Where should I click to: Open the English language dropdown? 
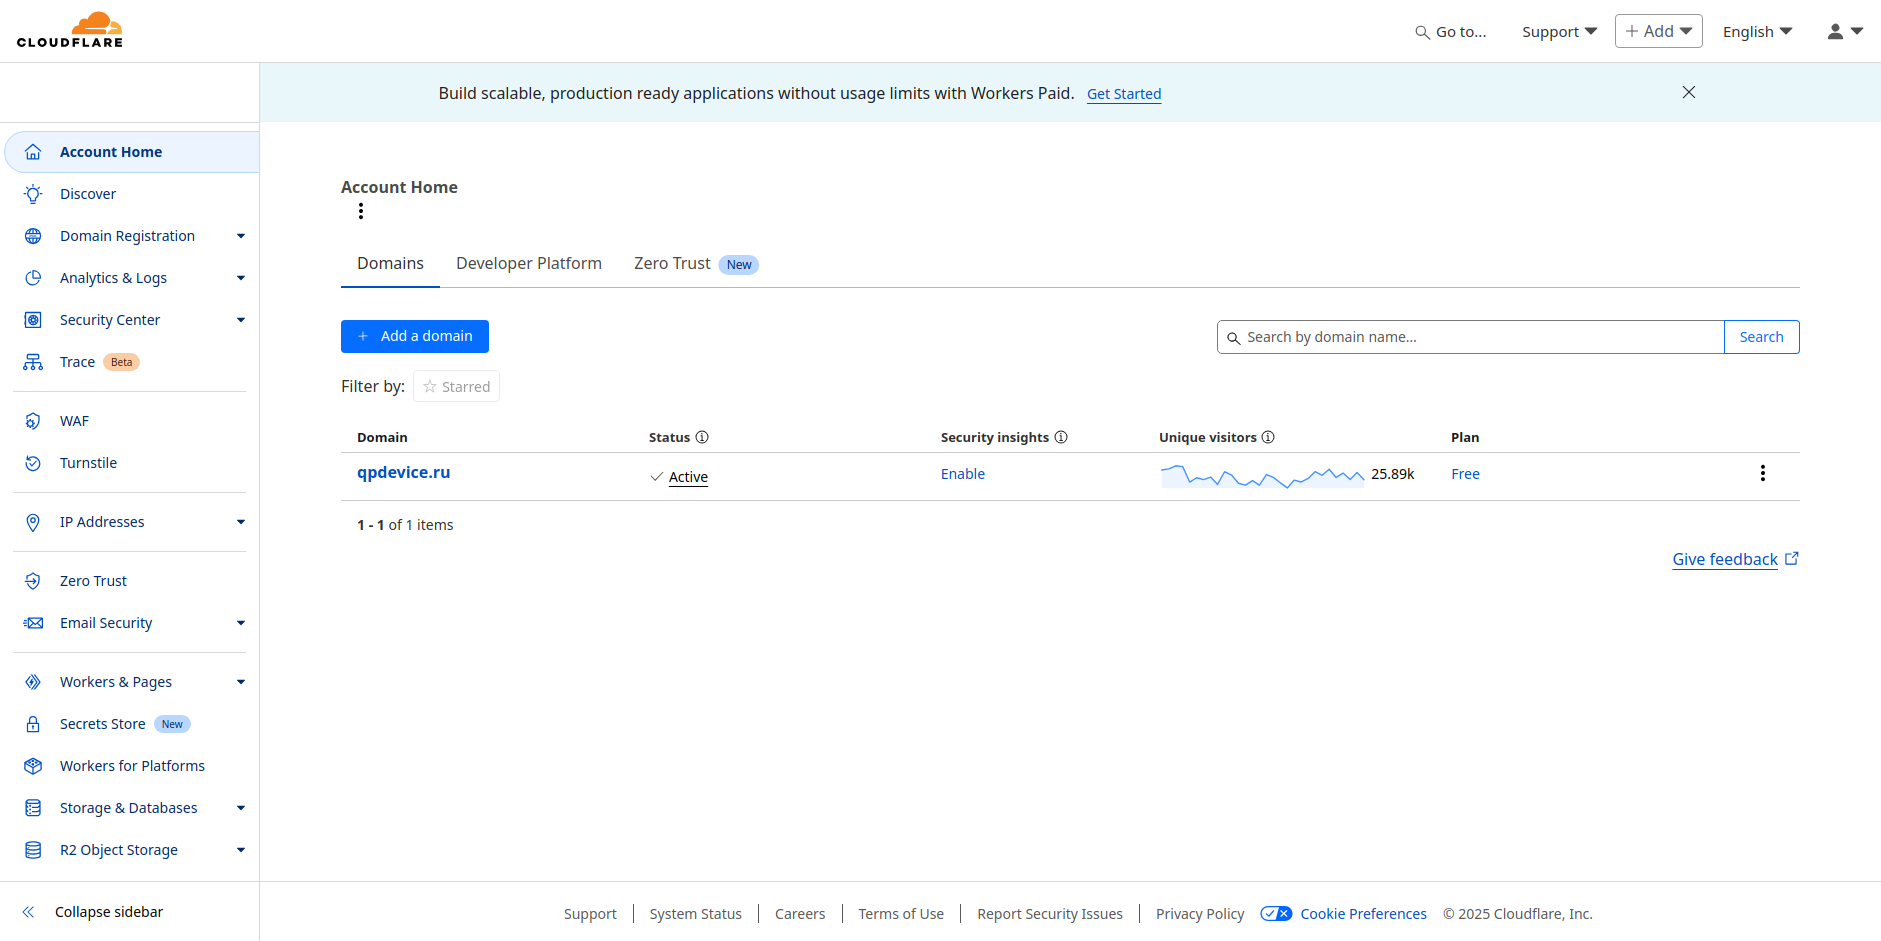click(x=1757, y=32)
